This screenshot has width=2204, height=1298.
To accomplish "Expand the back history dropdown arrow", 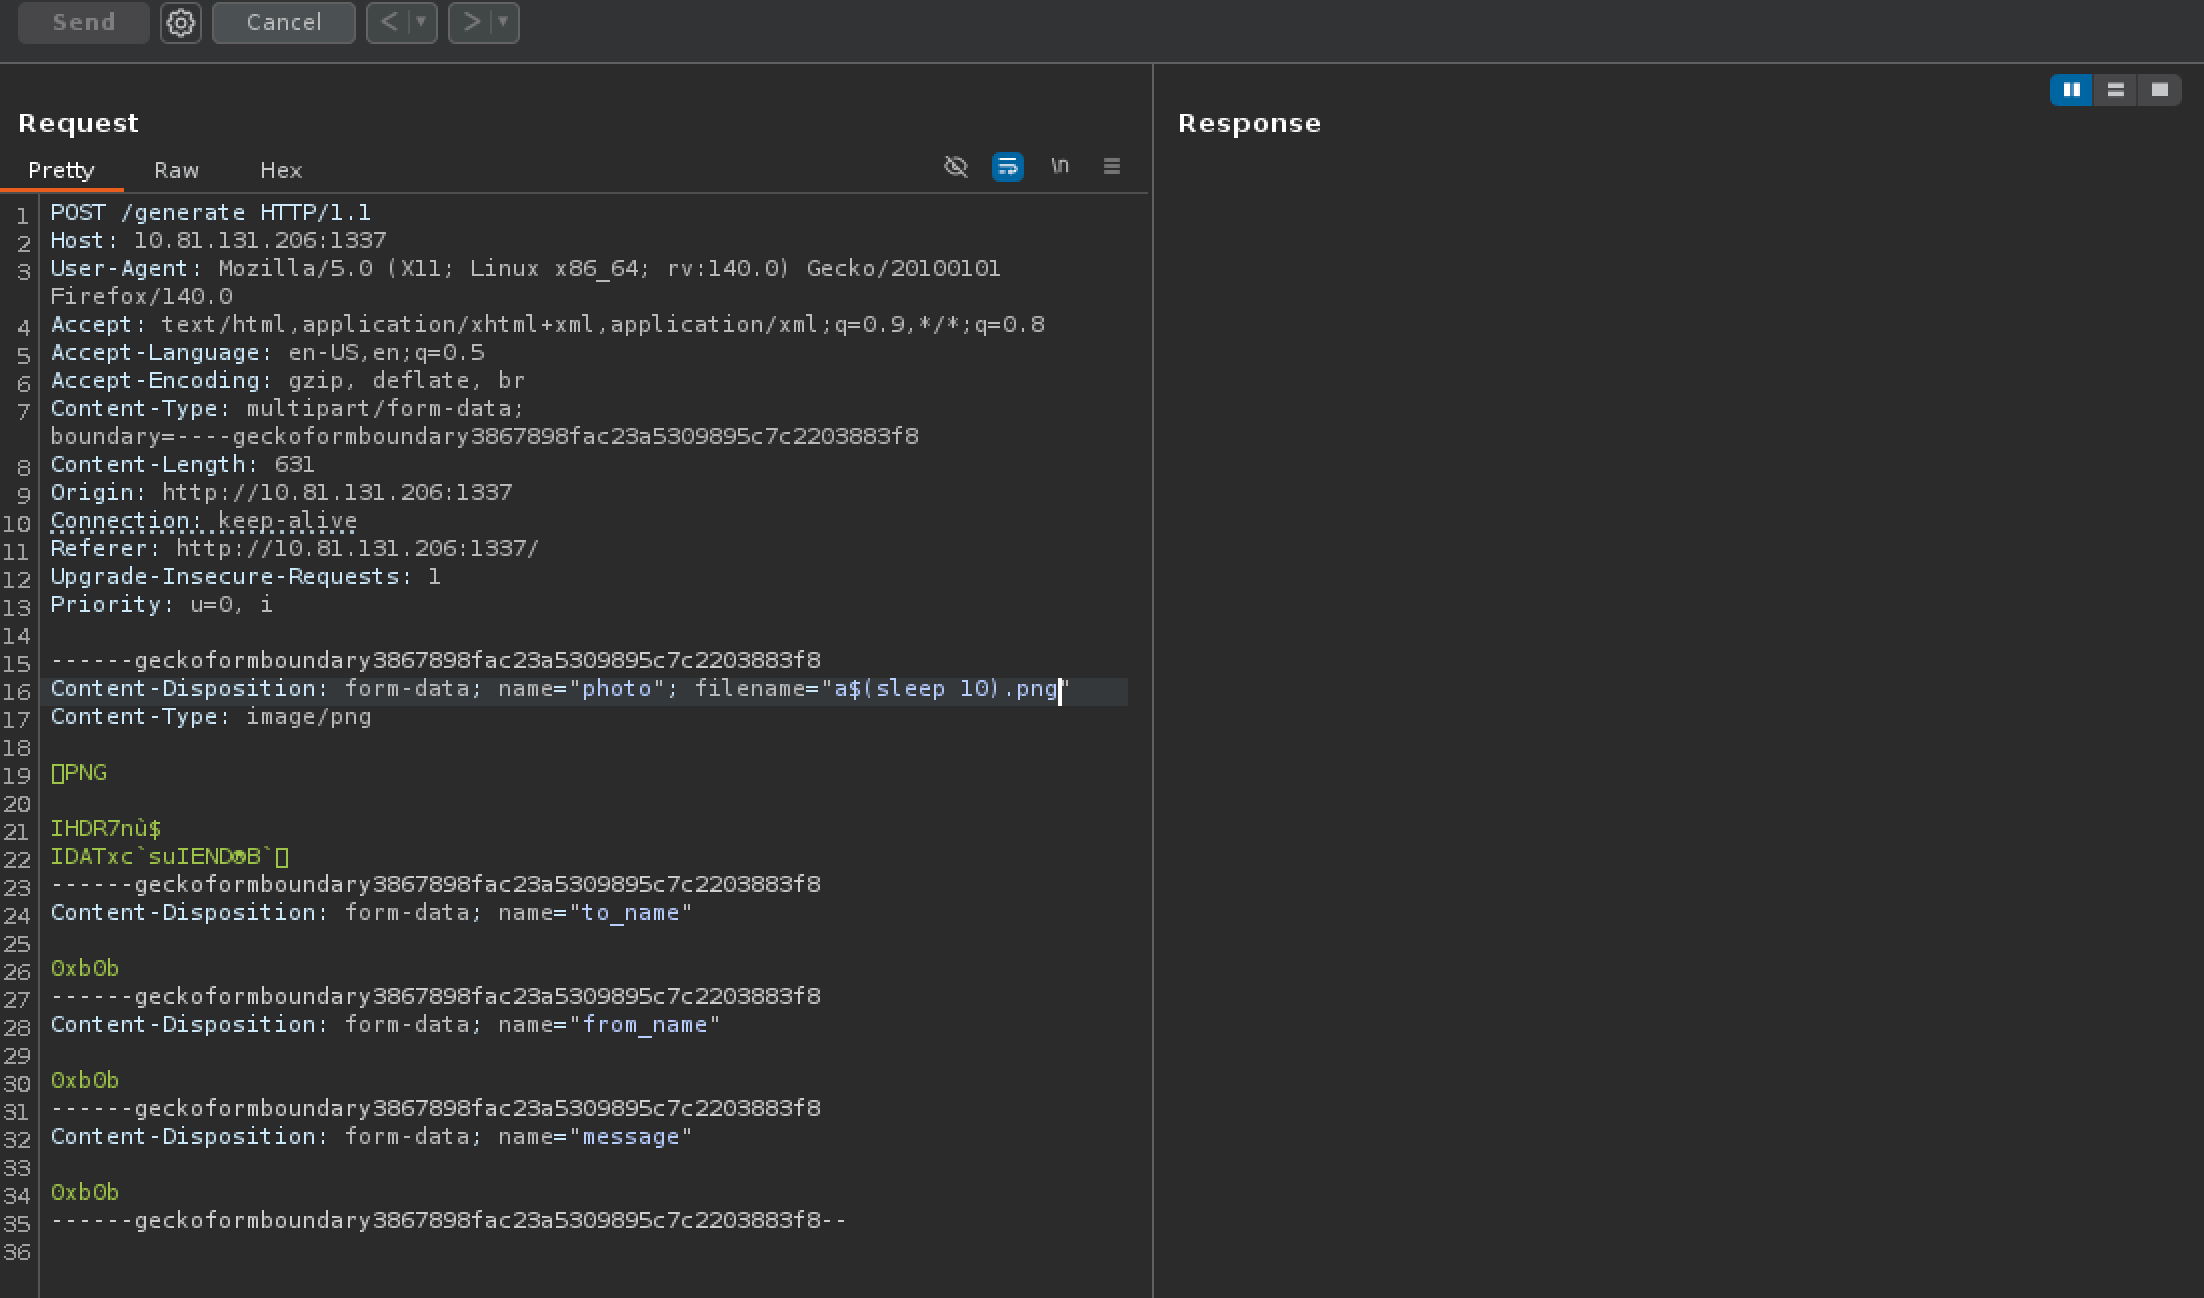I will coord(421,22).
